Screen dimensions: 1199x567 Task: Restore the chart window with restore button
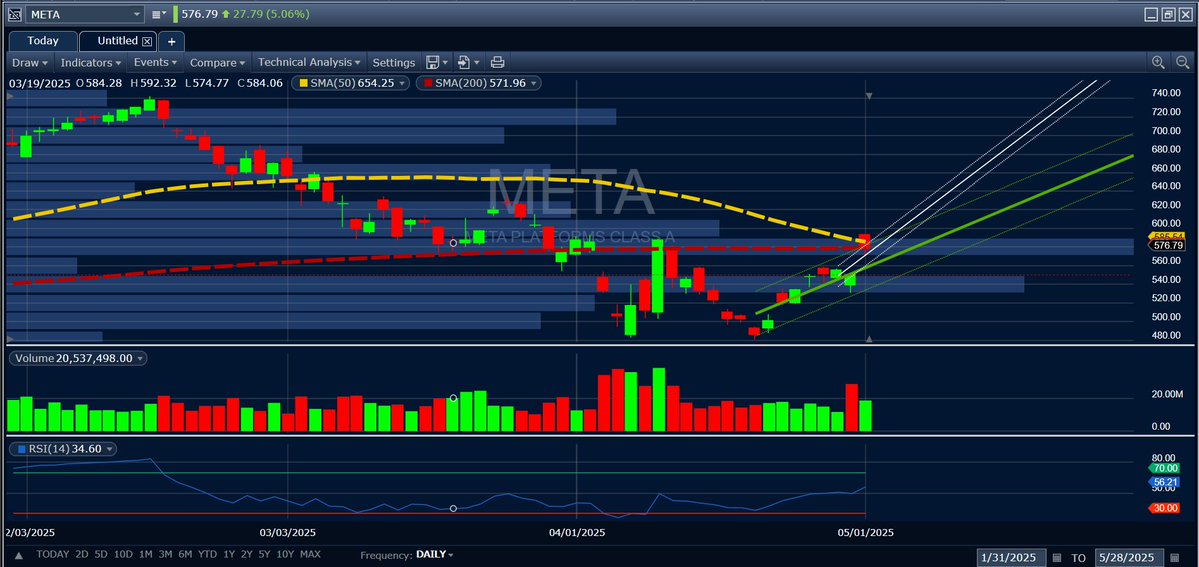(x=1168, y=14)
